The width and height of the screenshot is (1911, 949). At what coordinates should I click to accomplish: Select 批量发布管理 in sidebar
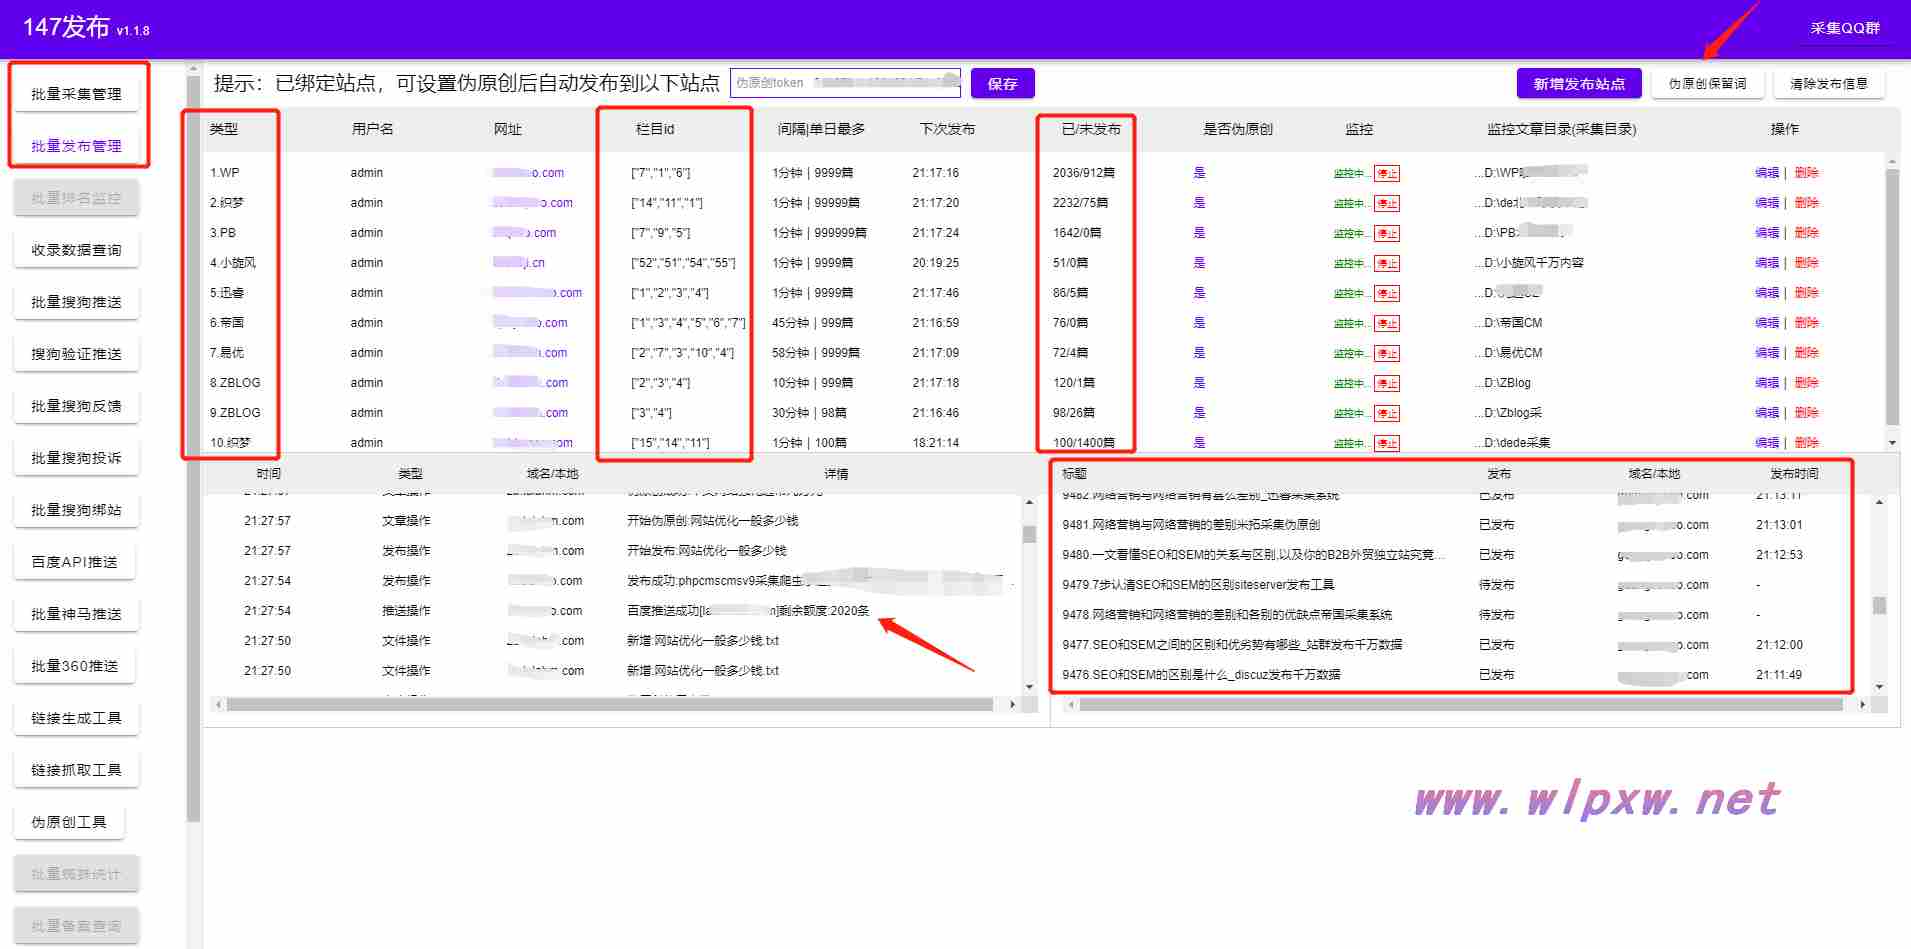(76, 146)
